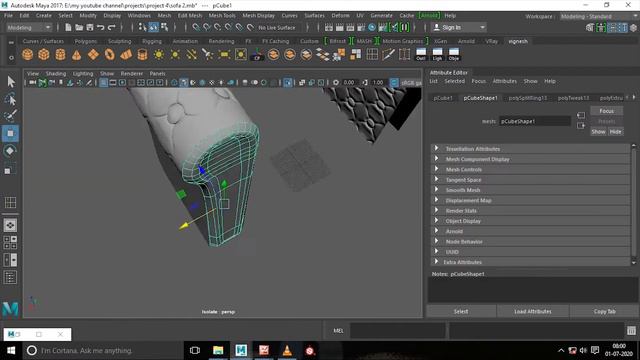This screenshot has height=360, width=640.
Task: Create a polygon sphere from the shelf
Action: point(27,54)
